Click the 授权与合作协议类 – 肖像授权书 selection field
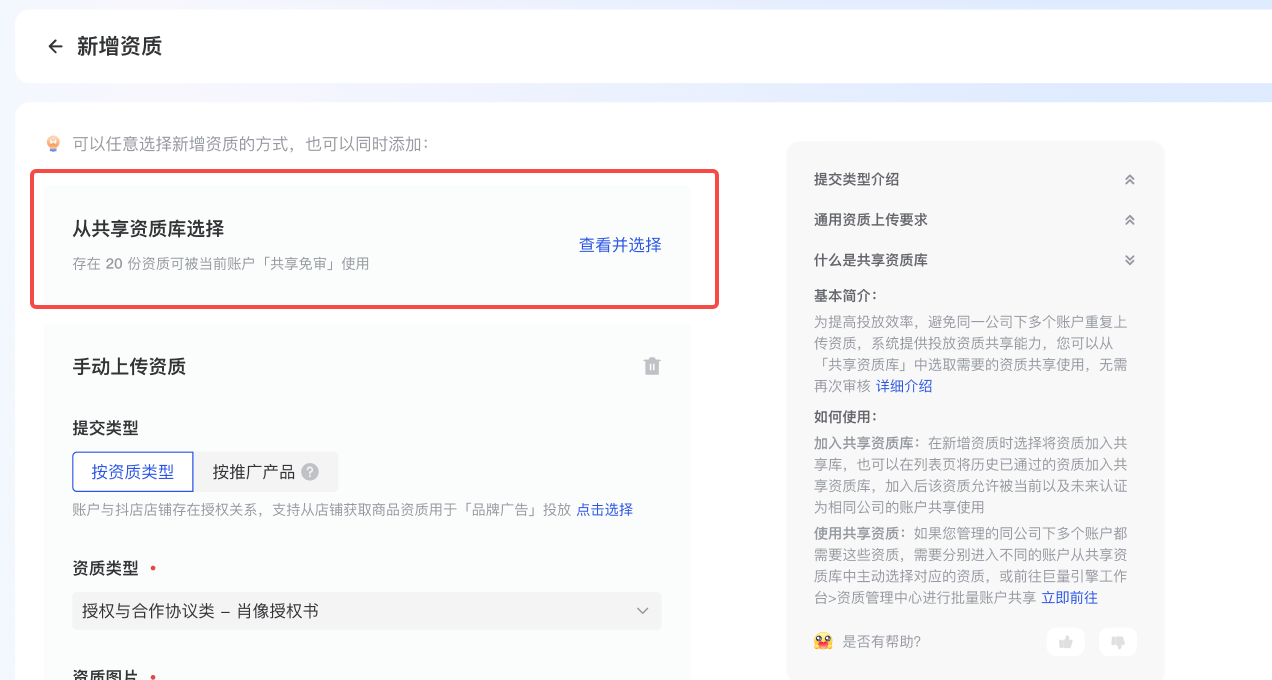 click(350, 611)
